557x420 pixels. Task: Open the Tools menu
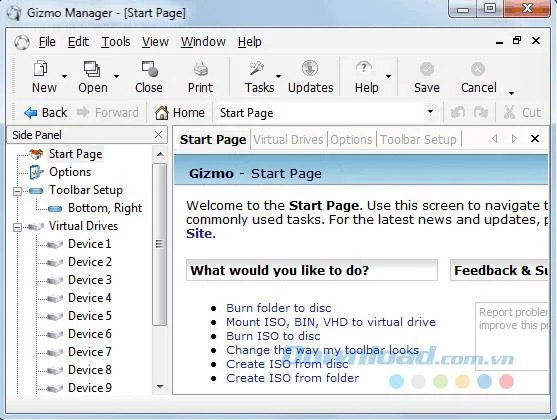tap(116, 42)
